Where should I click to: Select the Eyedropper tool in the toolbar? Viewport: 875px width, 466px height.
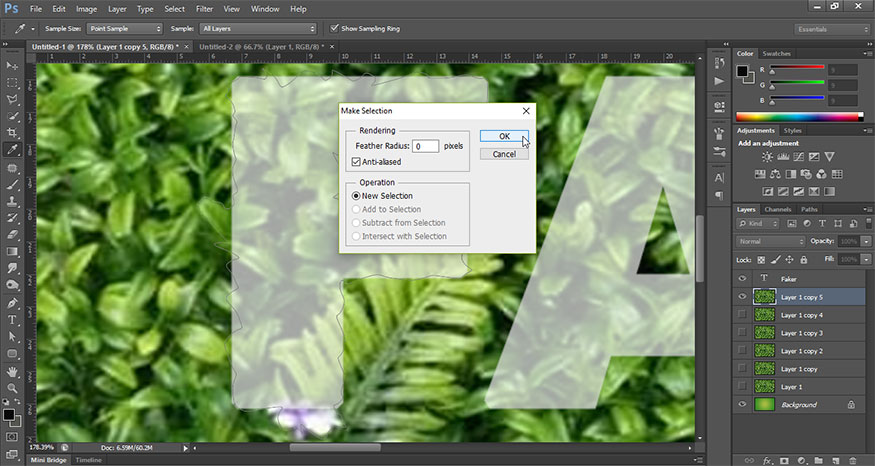click(13, 149)
